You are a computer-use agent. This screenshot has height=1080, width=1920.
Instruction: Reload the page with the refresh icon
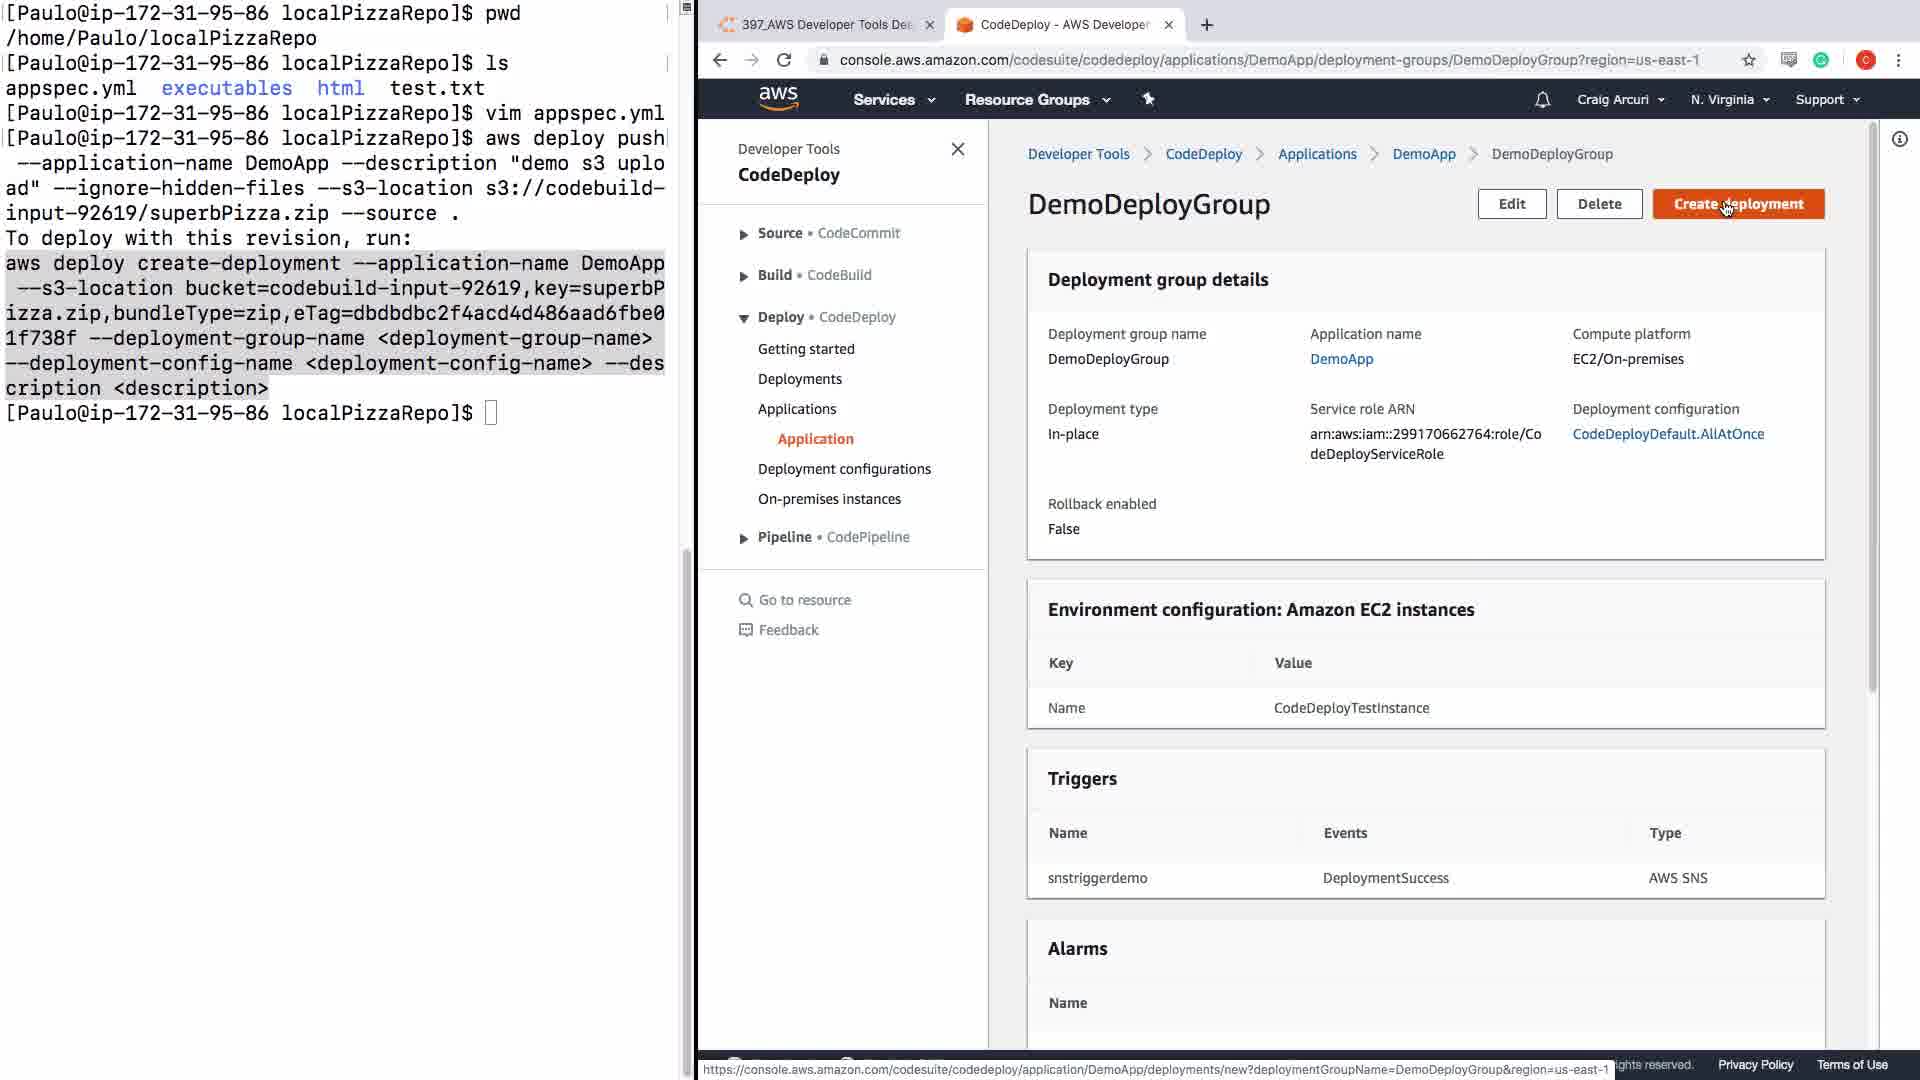784,60
